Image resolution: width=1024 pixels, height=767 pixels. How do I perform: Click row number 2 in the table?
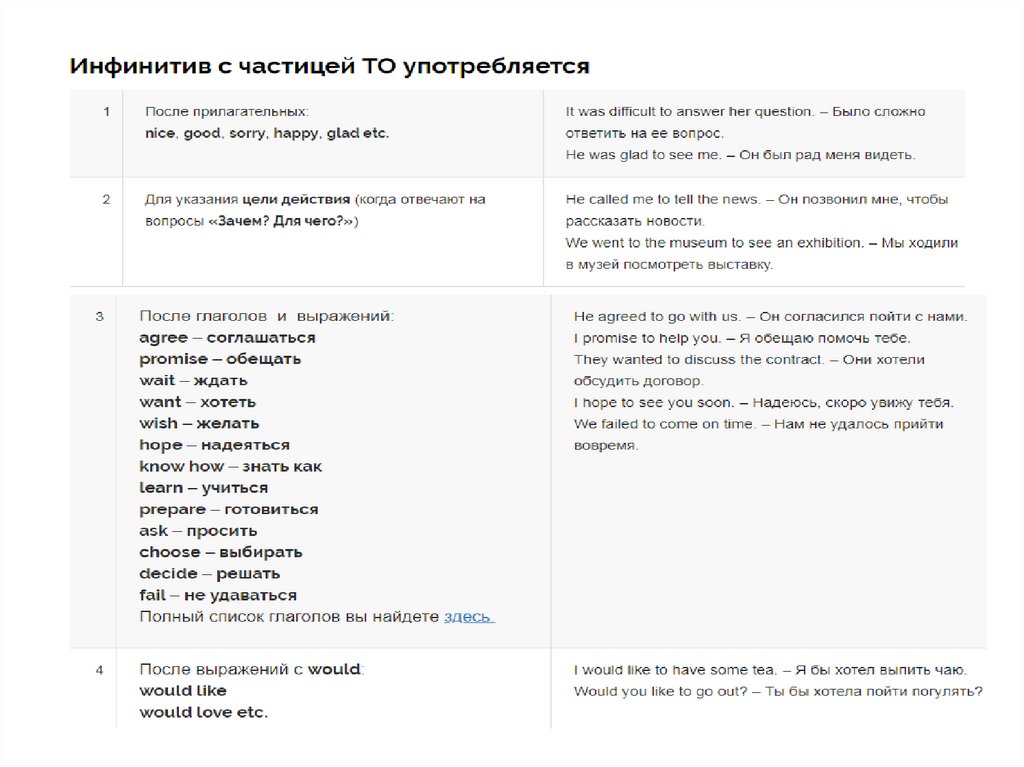(x=106, y=199)
